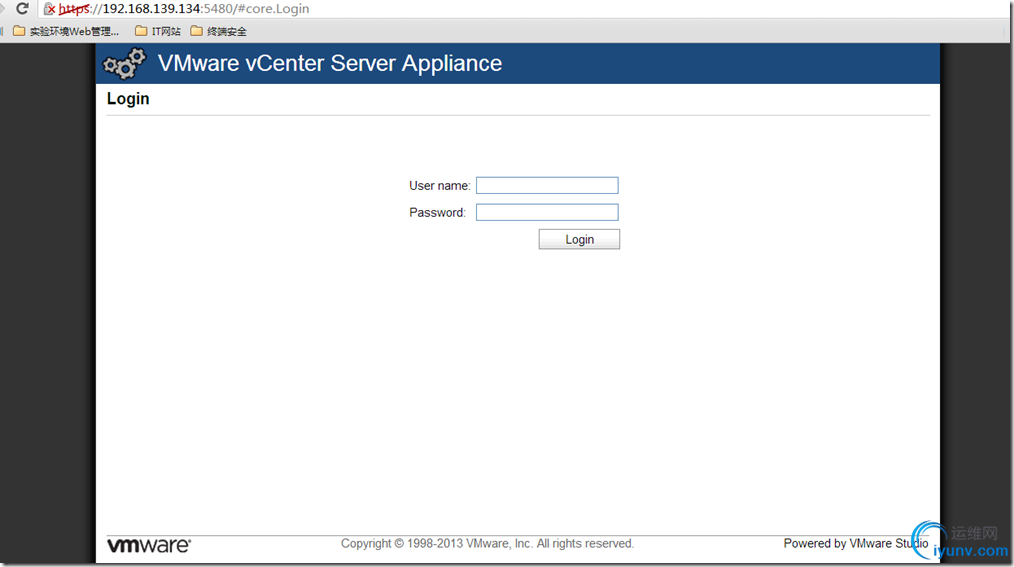This screenshot has width=1014, height=567.
Task: Click the Login button
Action: click(x=579, y=239)
